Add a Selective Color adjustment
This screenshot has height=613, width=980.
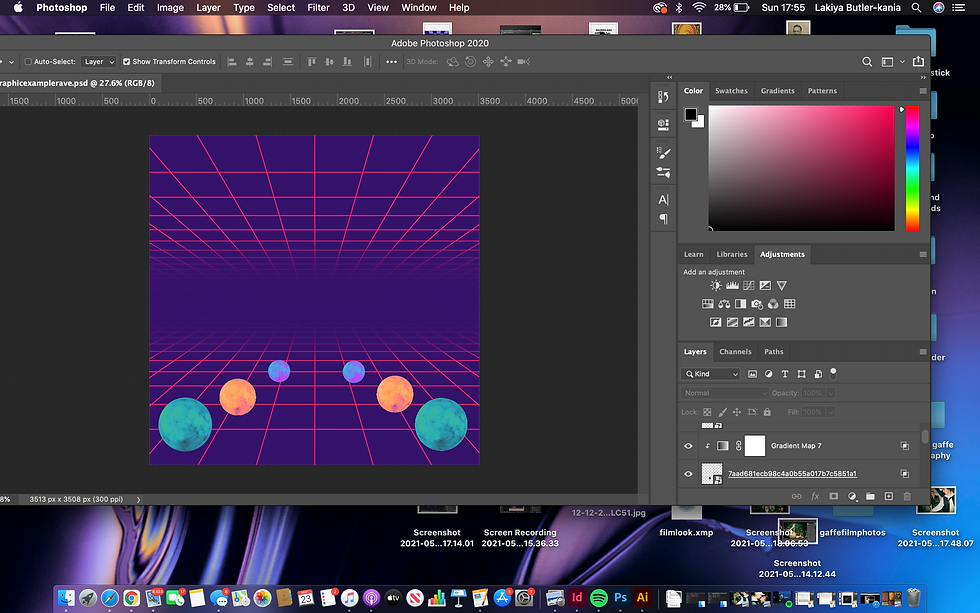(765, 322)
